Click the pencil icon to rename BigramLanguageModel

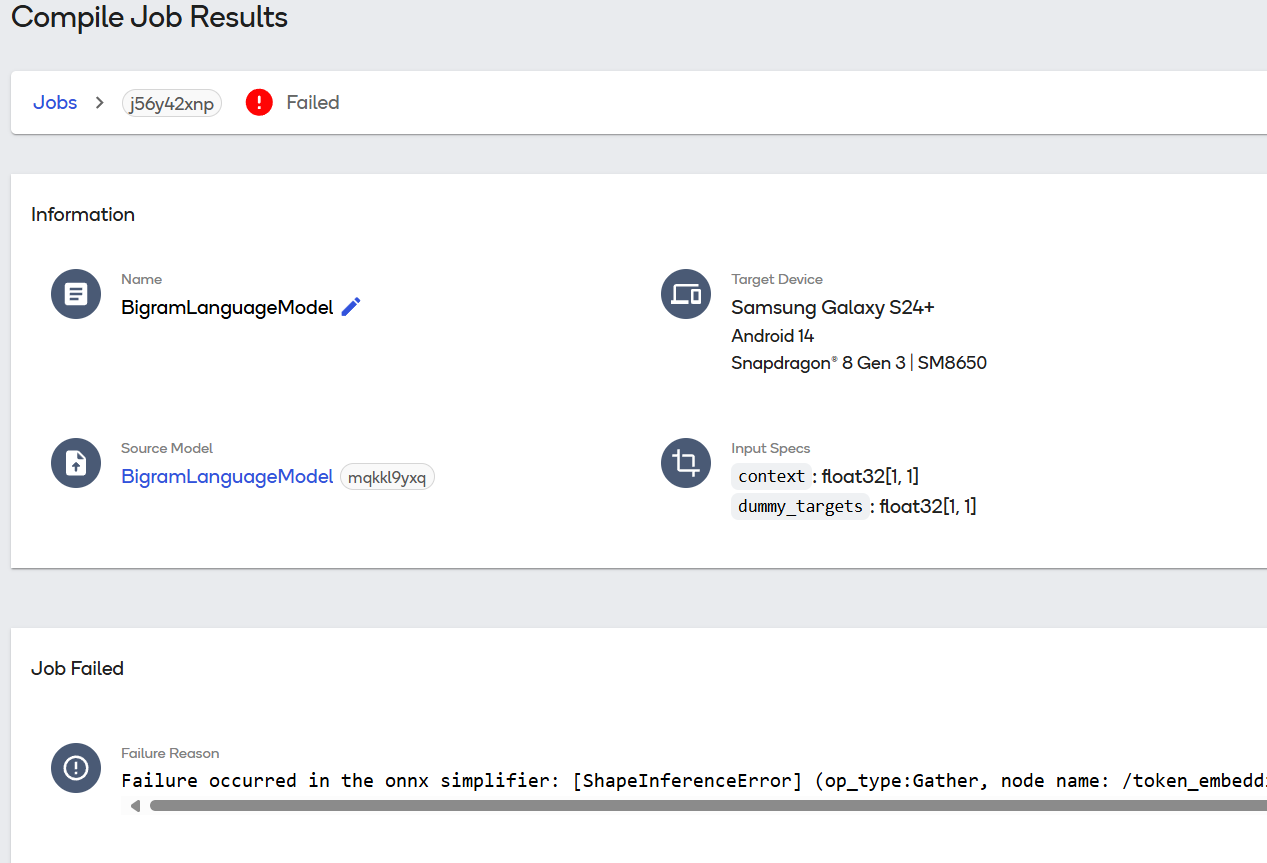(x=350, y=307)
